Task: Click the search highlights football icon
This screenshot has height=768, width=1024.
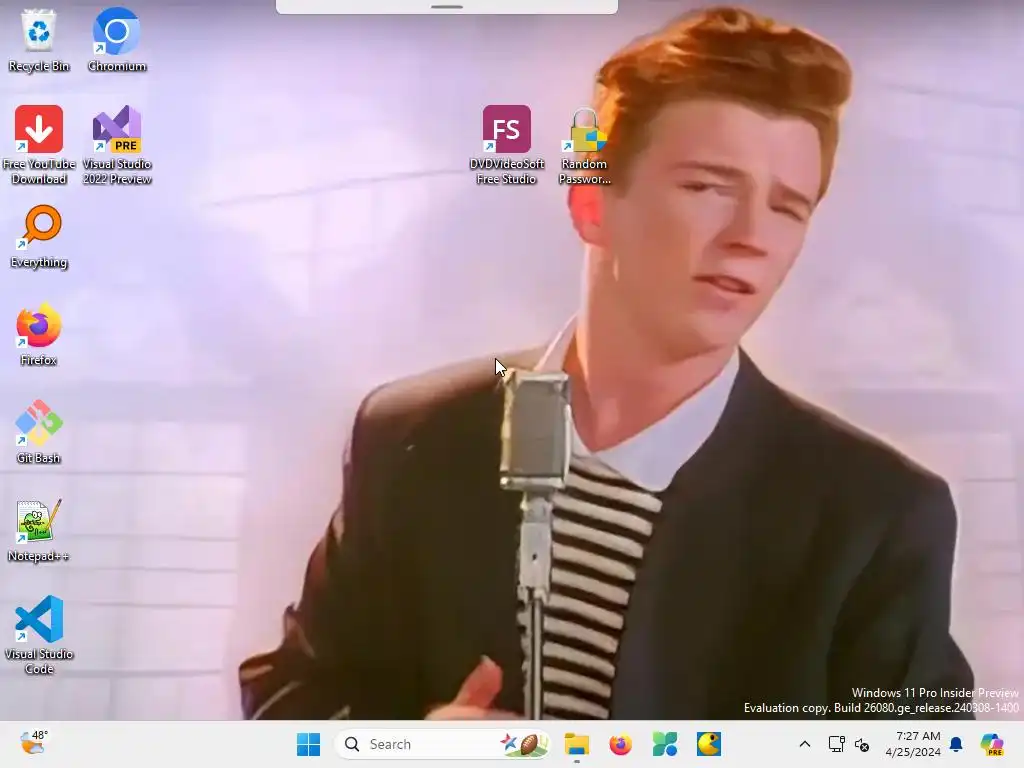Action: coord(525,744)
